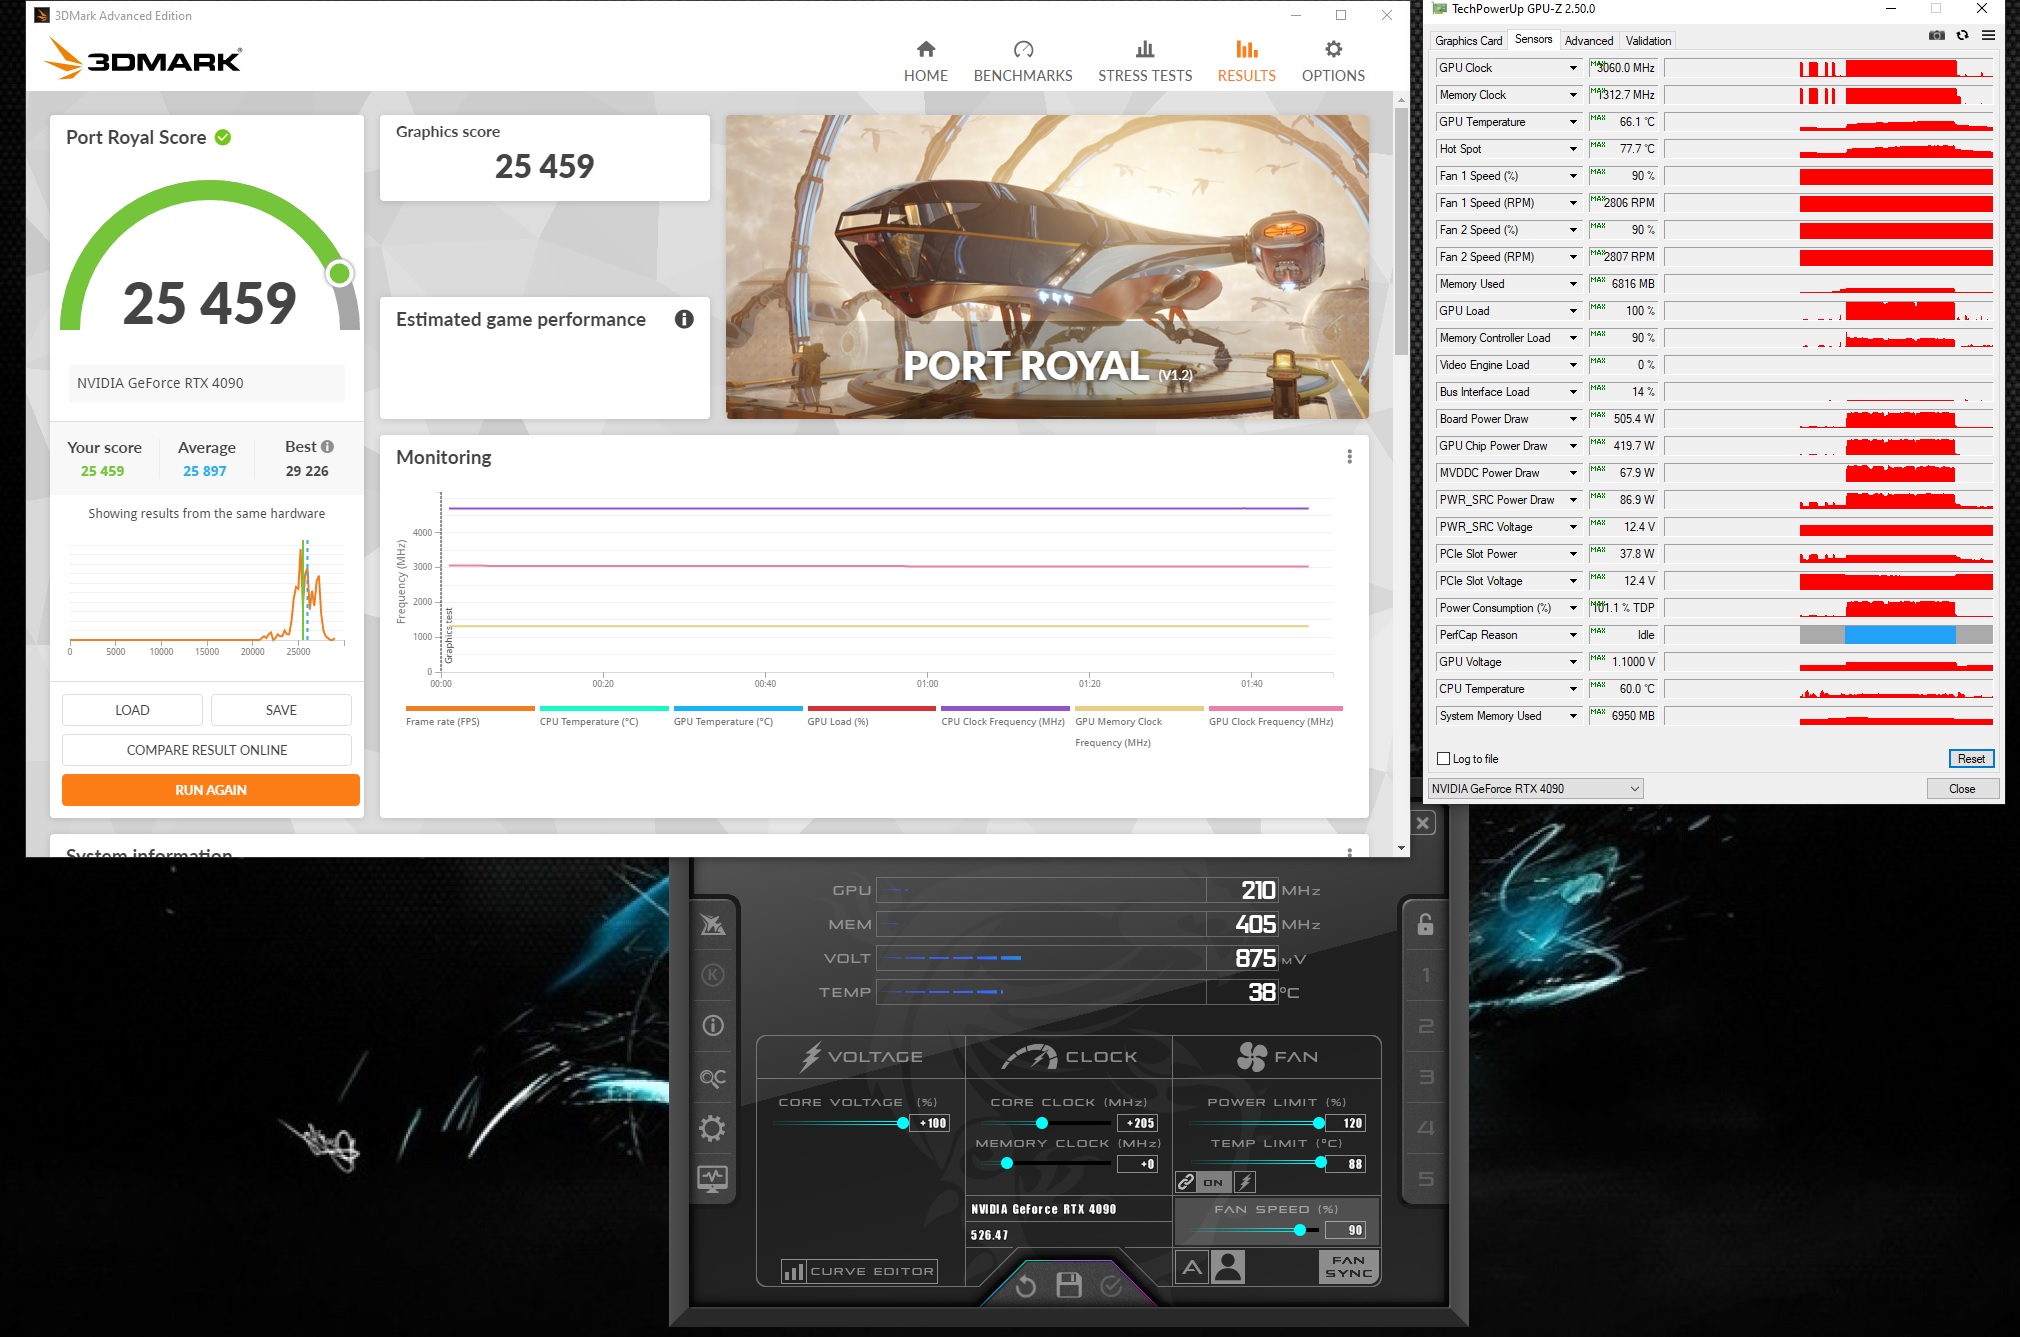Open Monitoring panel three-dot menu
This screenshot has width=2020, height=1337.
1349,457
